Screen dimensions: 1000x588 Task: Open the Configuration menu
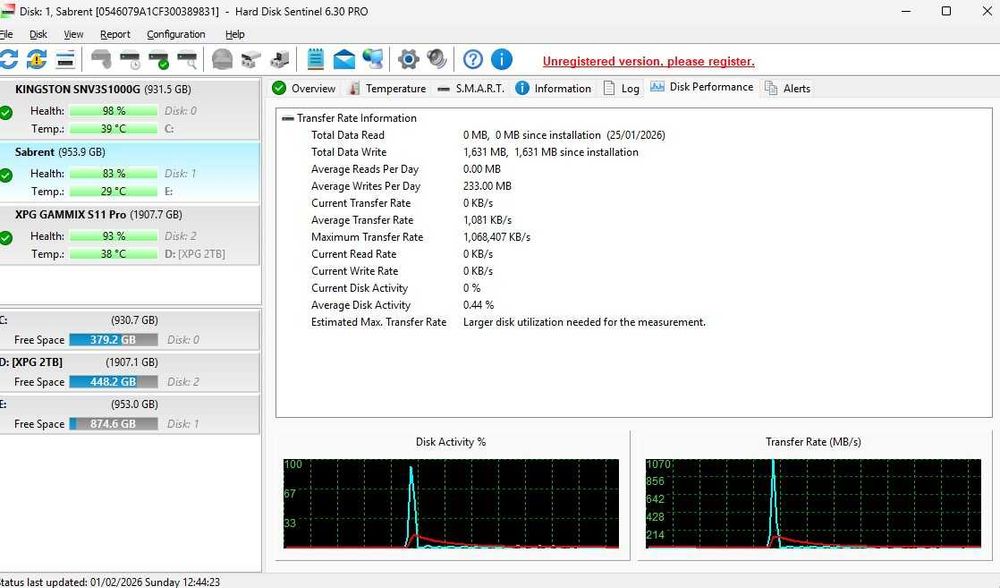[x=176, y=34]
